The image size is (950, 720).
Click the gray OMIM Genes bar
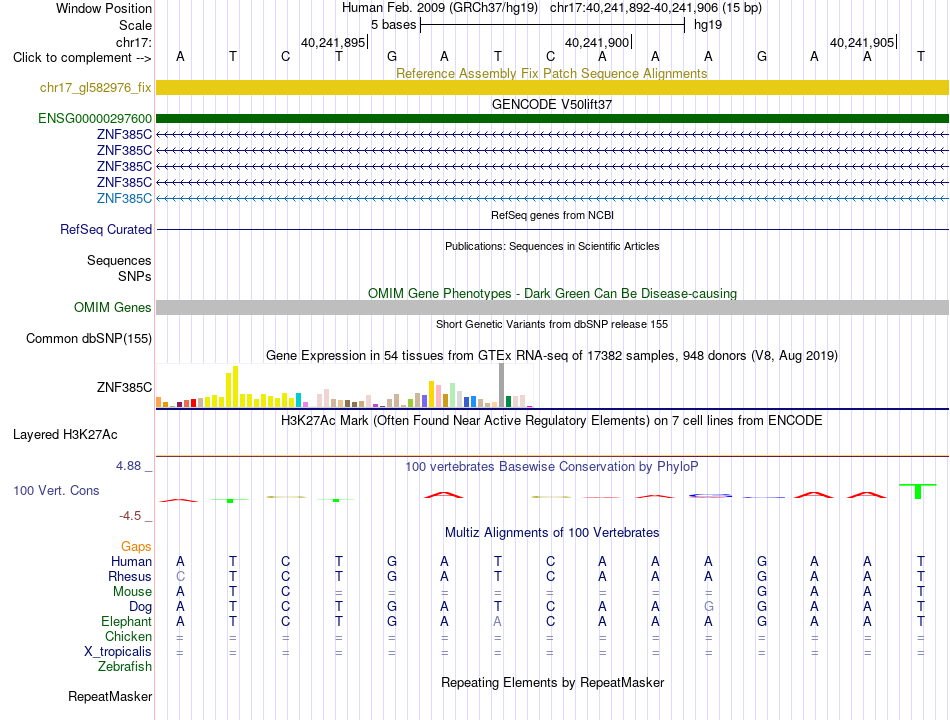point(552,307)
